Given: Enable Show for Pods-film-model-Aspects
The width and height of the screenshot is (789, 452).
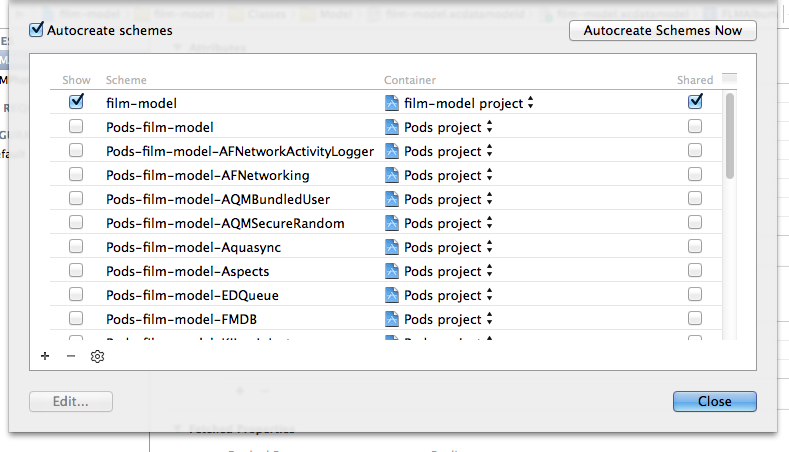Looking at the screenshot, I should point(76,270).
